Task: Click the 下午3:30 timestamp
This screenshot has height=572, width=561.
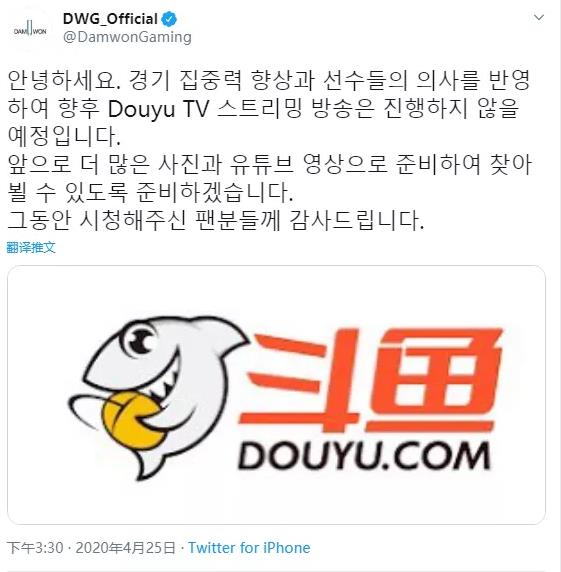Action: (35, 548)
